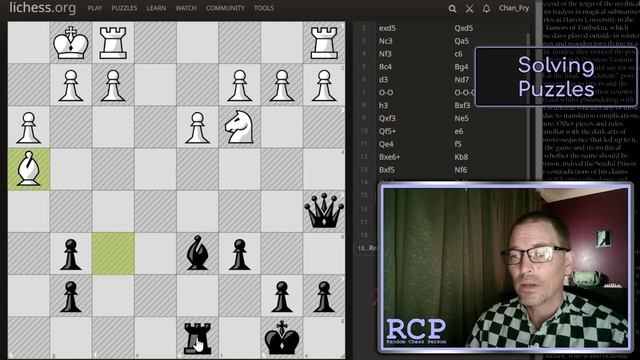640x360 pixels.
Task: Jump to move Ne5 in move list
Action: 462,118
